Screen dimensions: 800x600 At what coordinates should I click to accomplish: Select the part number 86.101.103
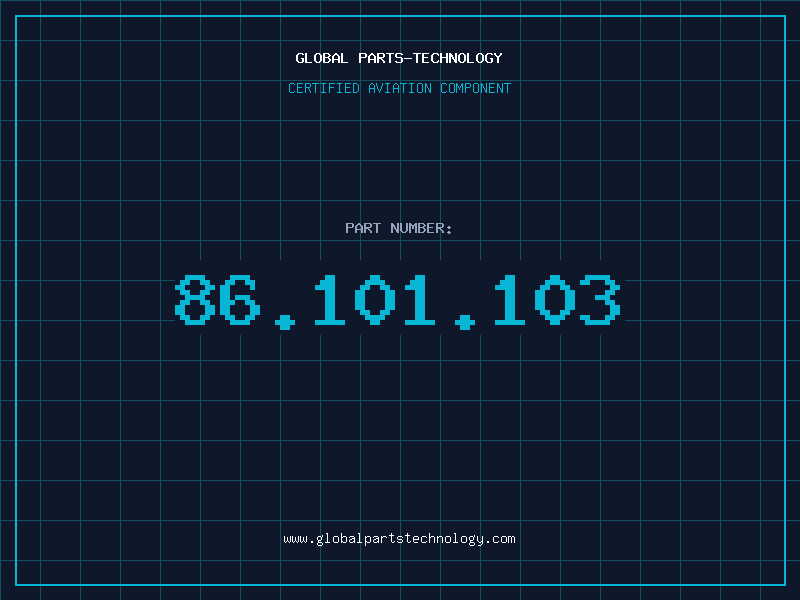(x=398, y=301)
